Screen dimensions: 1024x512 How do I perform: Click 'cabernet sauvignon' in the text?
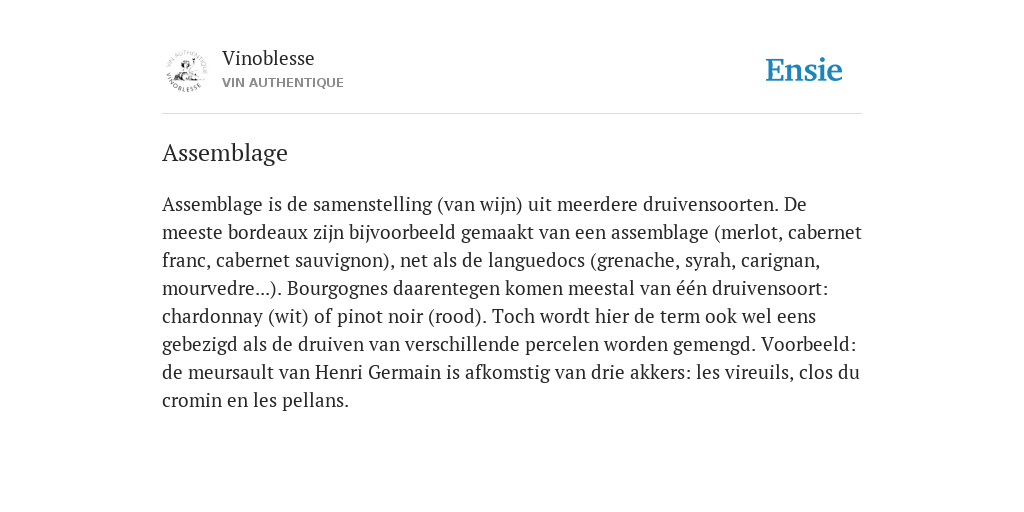(302, 261)
